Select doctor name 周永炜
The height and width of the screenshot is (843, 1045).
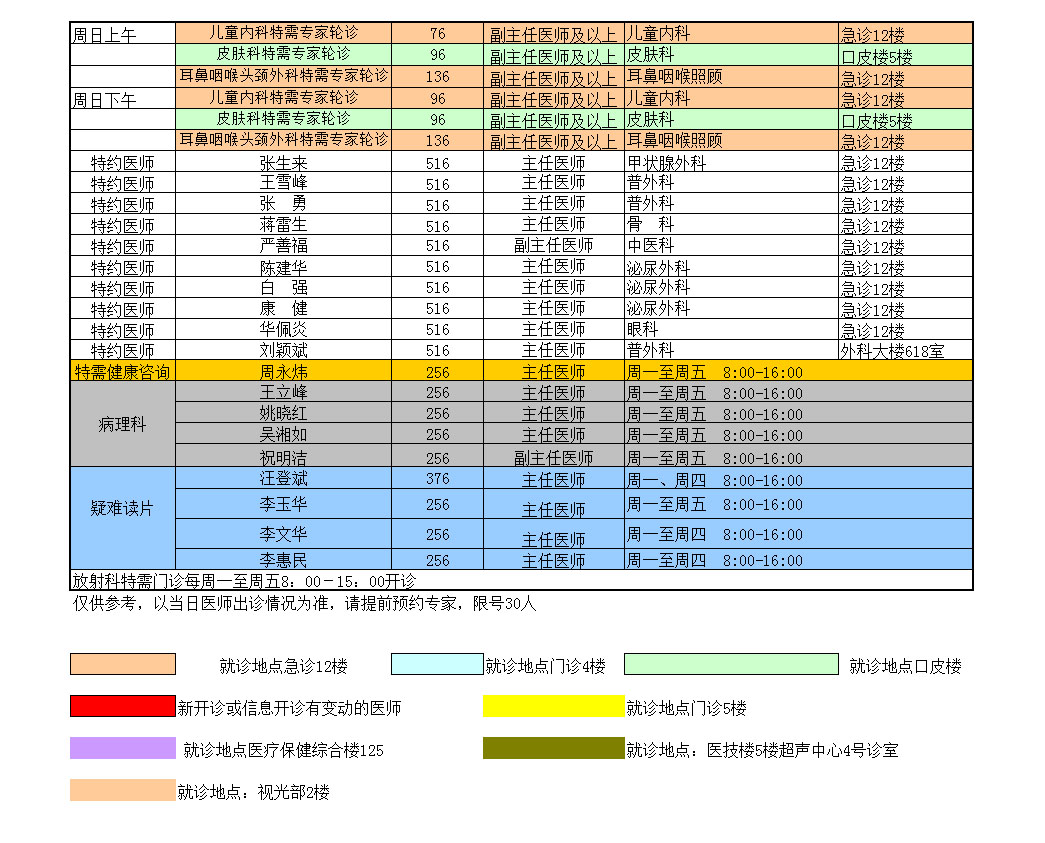(283, 371)
